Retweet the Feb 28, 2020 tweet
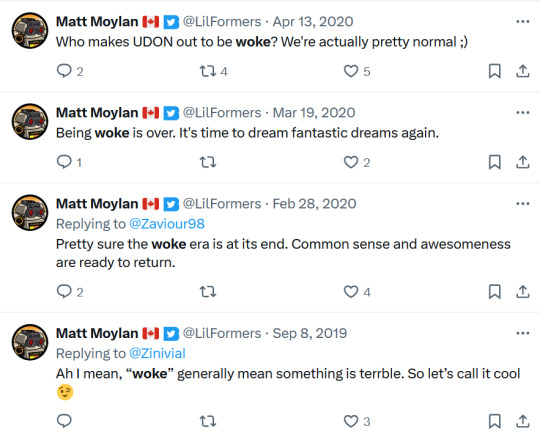 208,292
